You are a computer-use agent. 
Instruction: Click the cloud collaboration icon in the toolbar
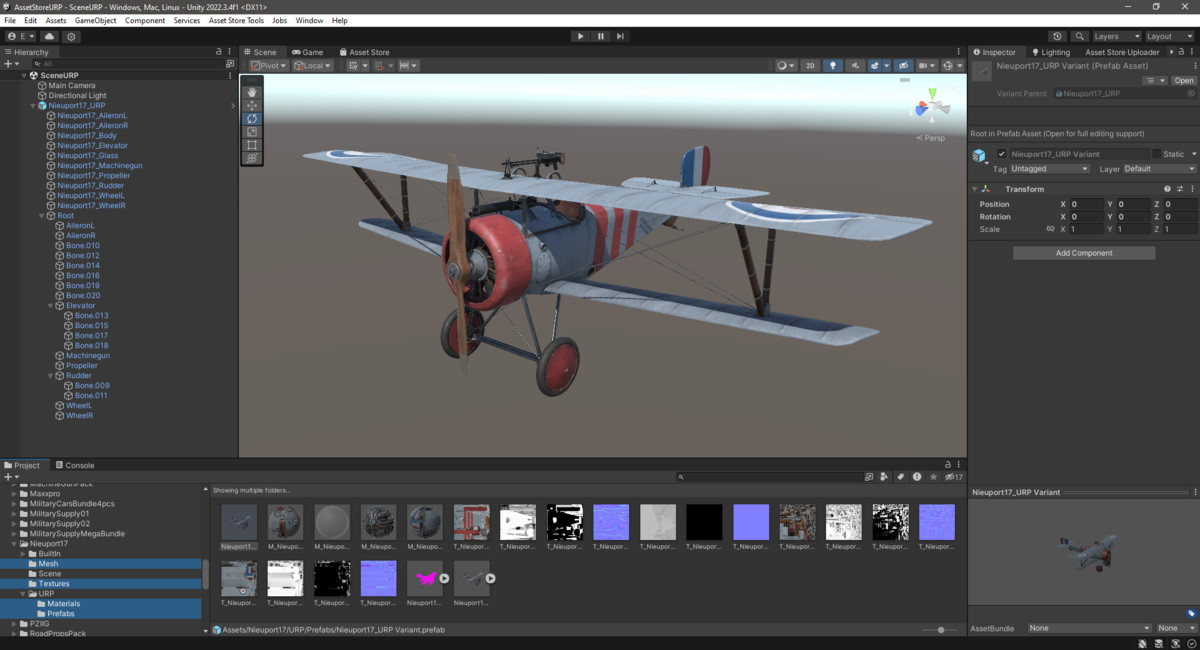[49, 36]
